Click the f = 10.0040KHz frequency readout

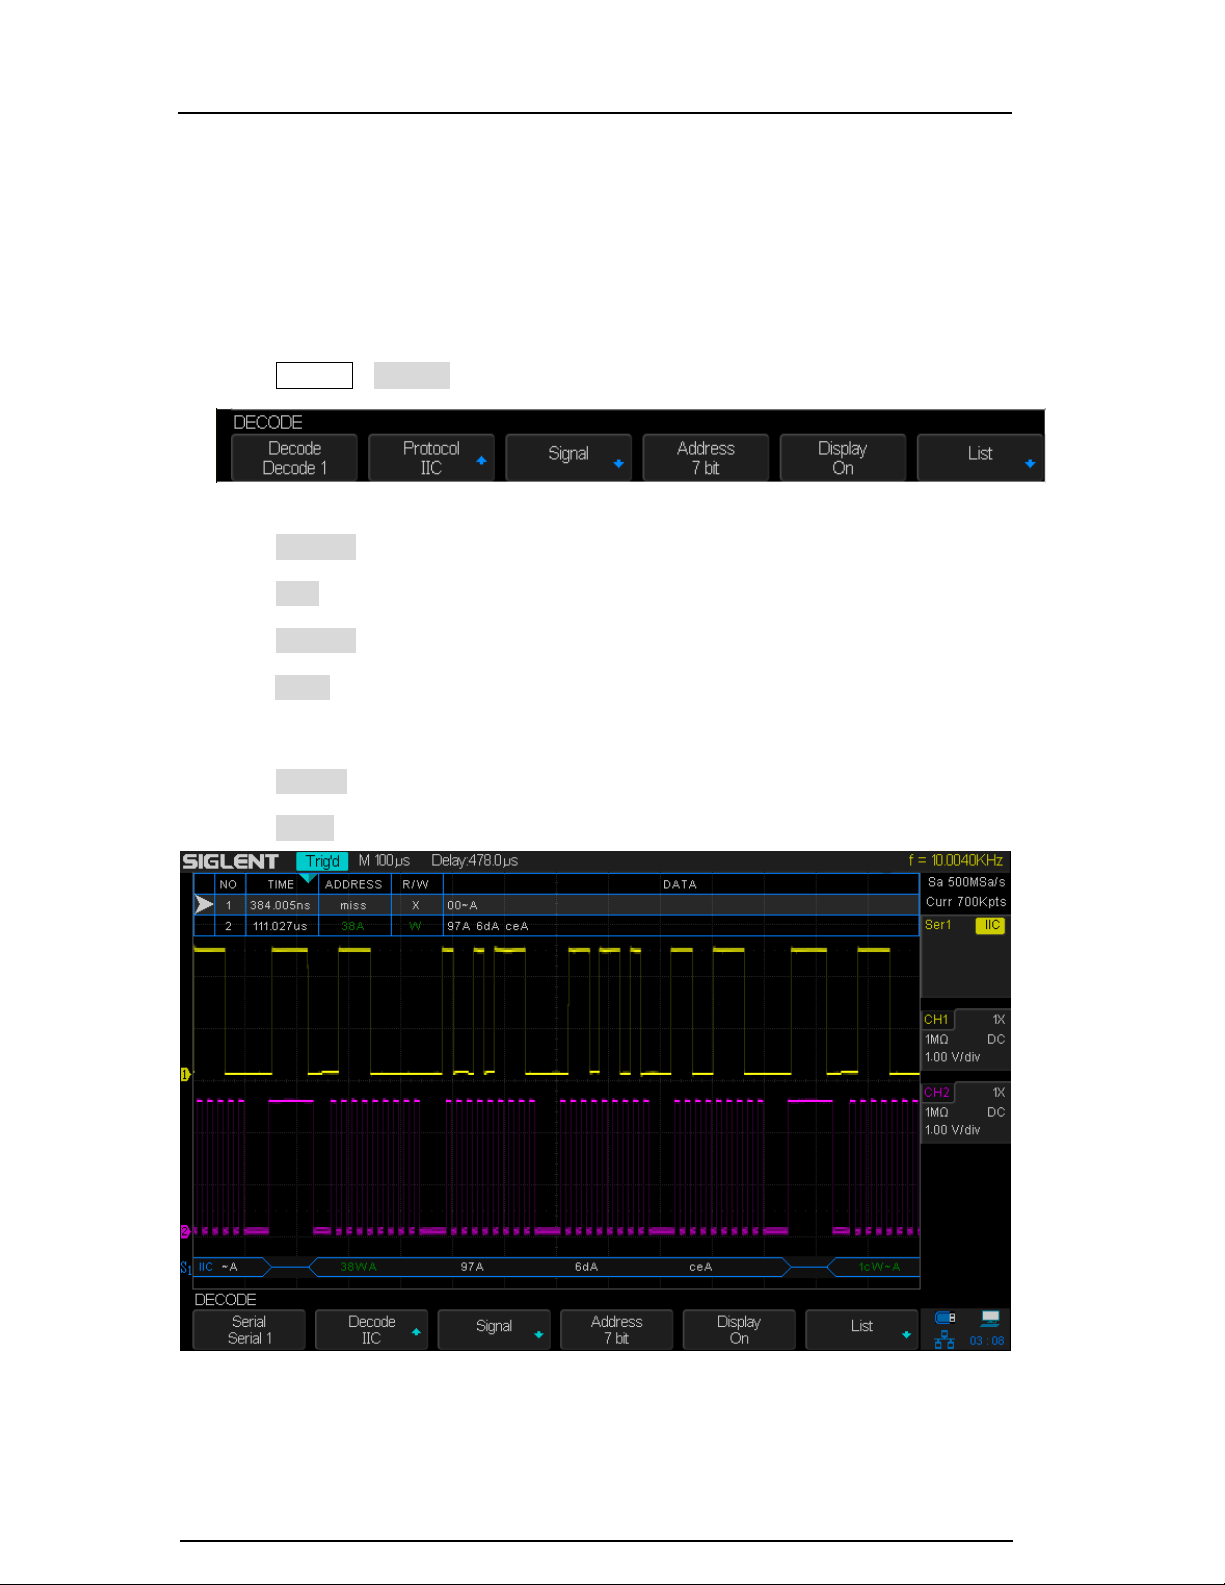point(955,861)
